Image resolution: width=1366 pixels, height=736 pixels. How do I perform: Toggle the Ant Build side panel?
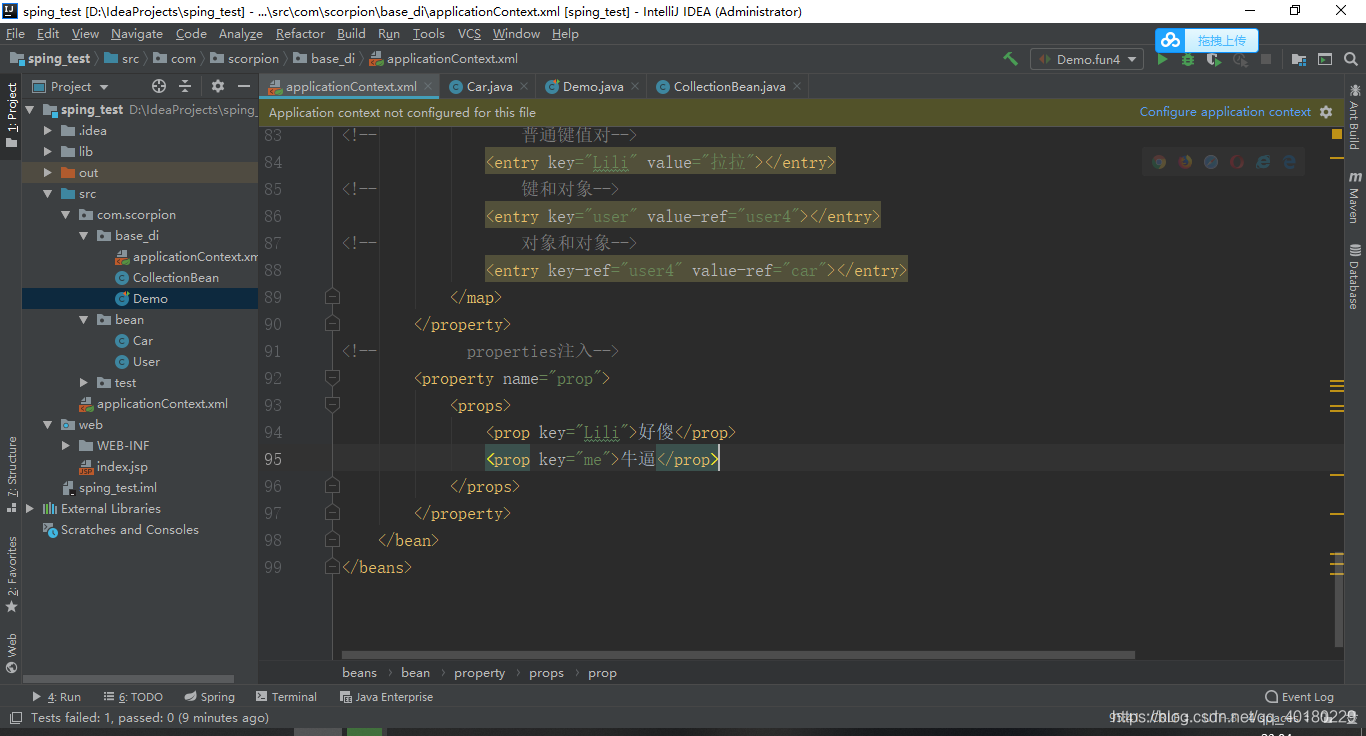1355,116
